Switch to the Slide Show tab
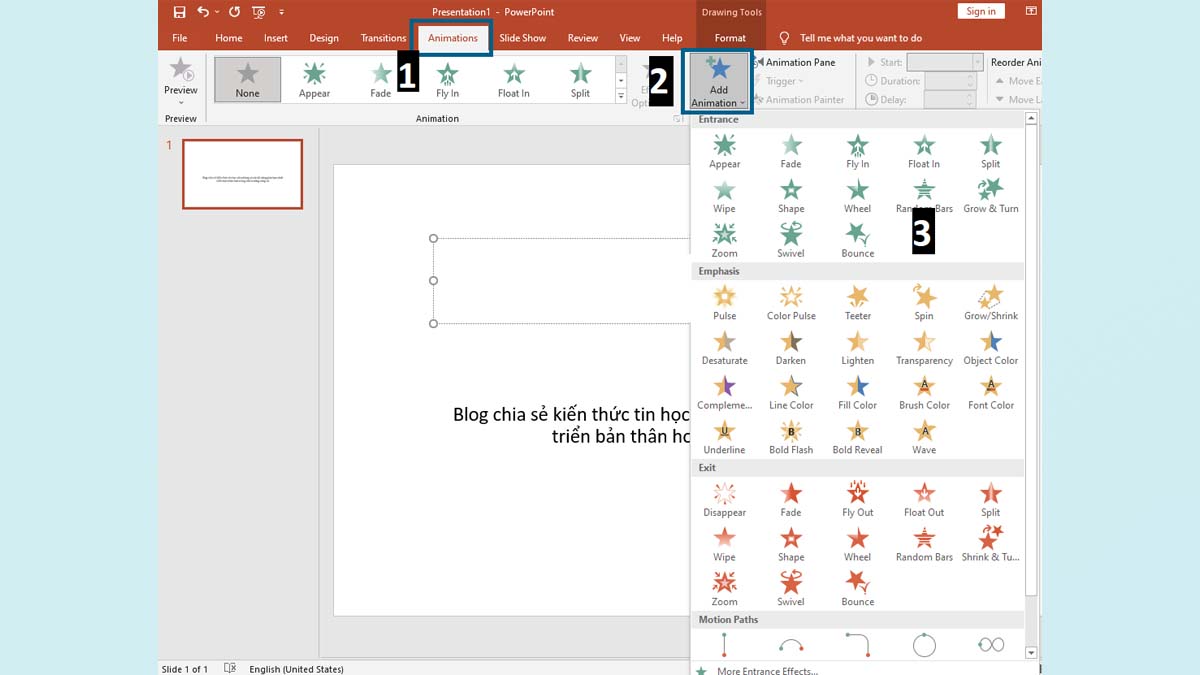The height and width of the screenshot is (675, 1200). click(522, 38)
